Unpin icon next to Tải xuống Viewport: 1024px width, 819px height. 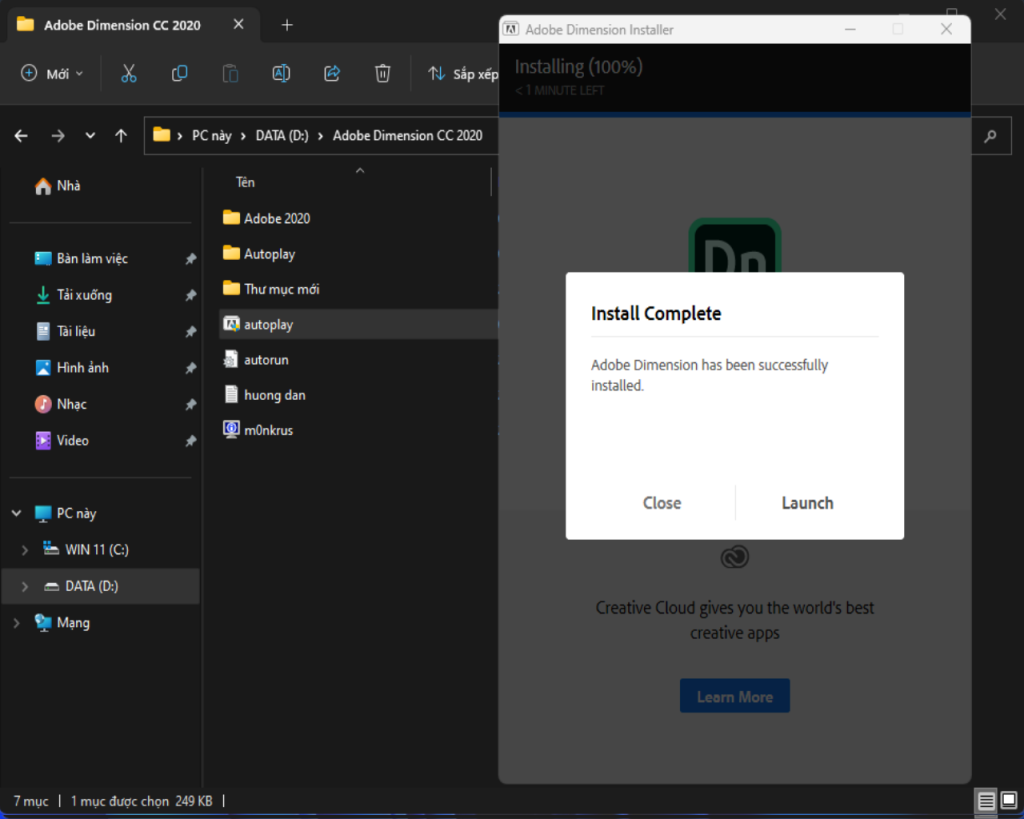click(x=191, y=295)
